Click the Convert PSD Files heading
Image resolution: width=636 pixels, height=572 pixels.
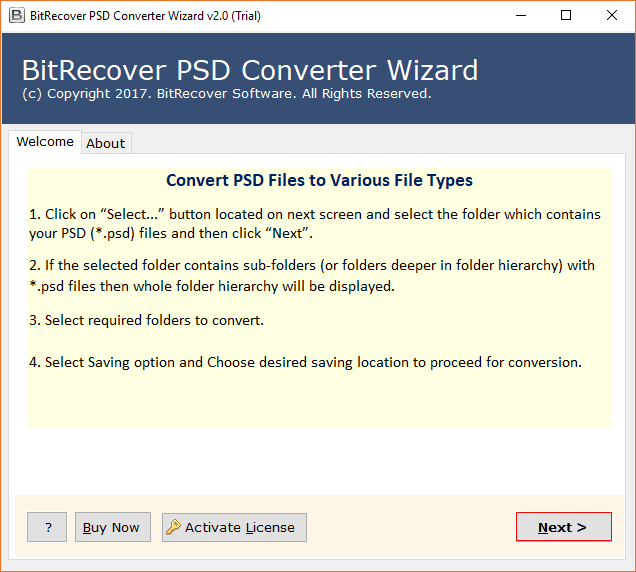[x=319, y=180]
